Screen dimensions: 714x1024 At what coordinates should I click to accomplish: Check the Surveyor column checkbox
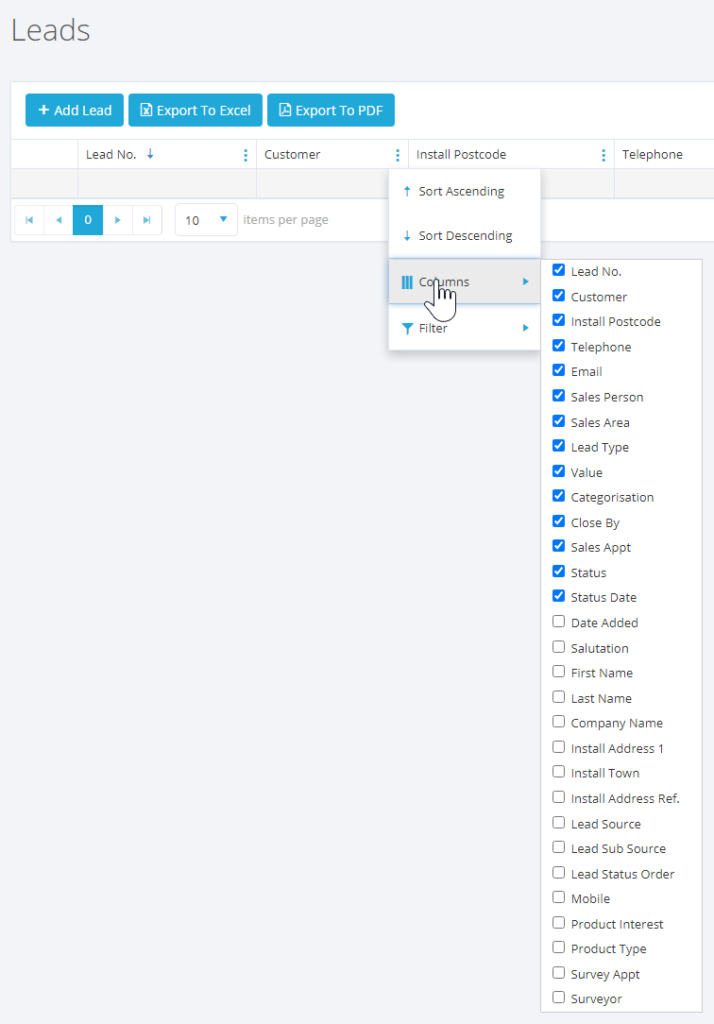[x=559, y=998]
